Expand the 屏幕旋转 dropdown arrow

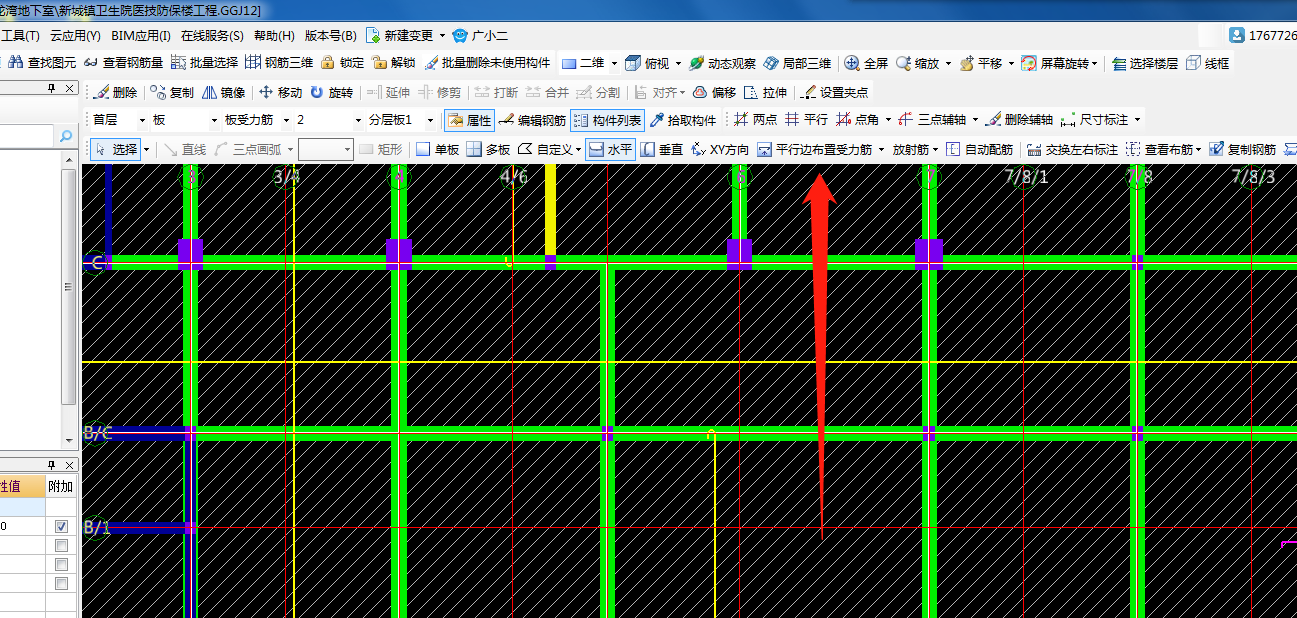[x=1094, y=63]
